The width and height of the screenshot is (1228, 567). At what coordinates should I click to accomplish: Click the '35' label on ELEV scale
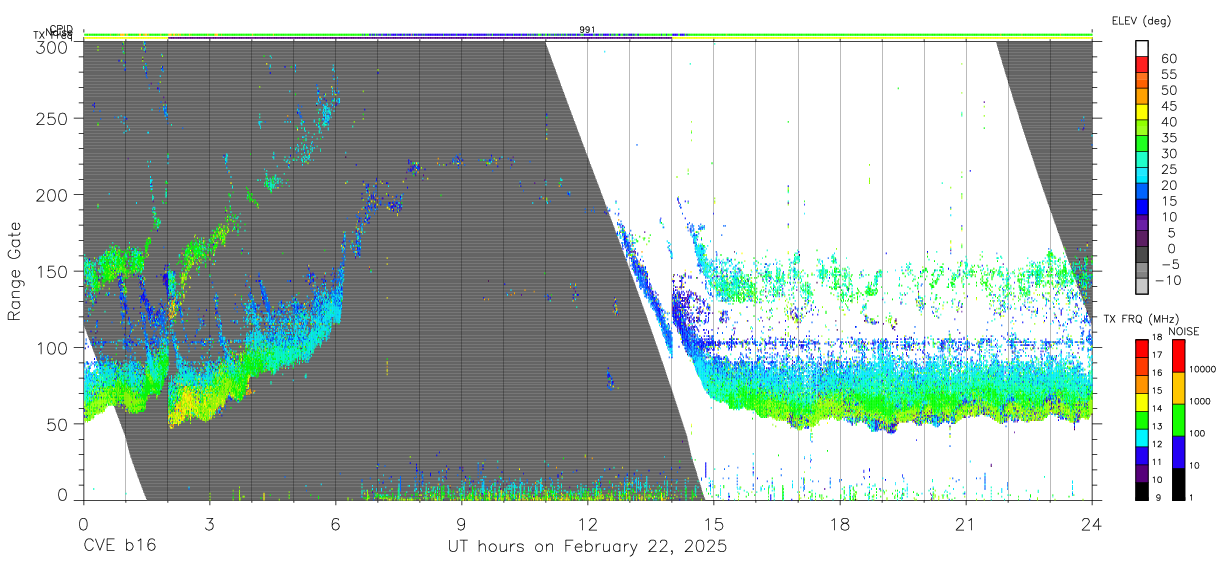tap(1168, 138)
